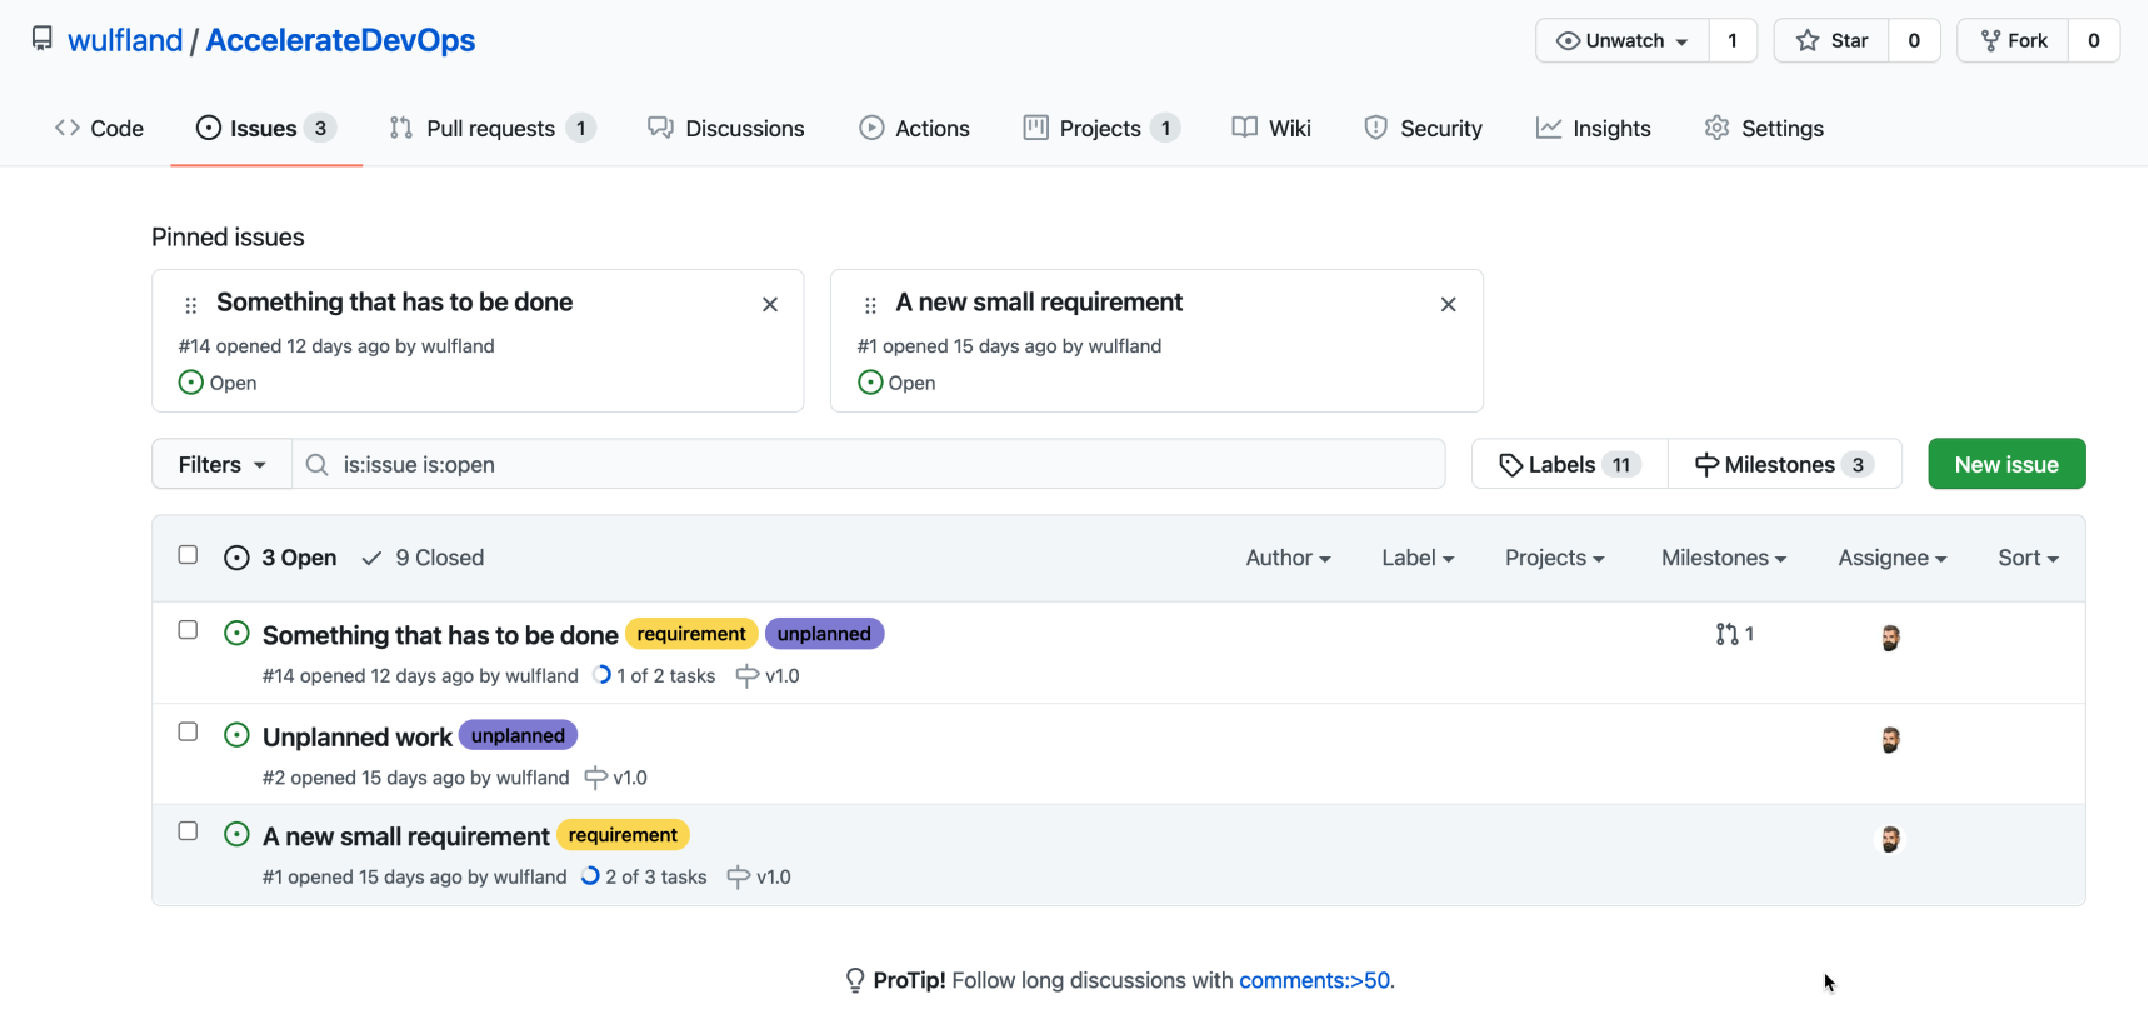The width and height of the screenshot is (2148, 1036).
Task: Click drag handle on 'Something that has to be done' pinned card
Action: (x=191, y=305)
